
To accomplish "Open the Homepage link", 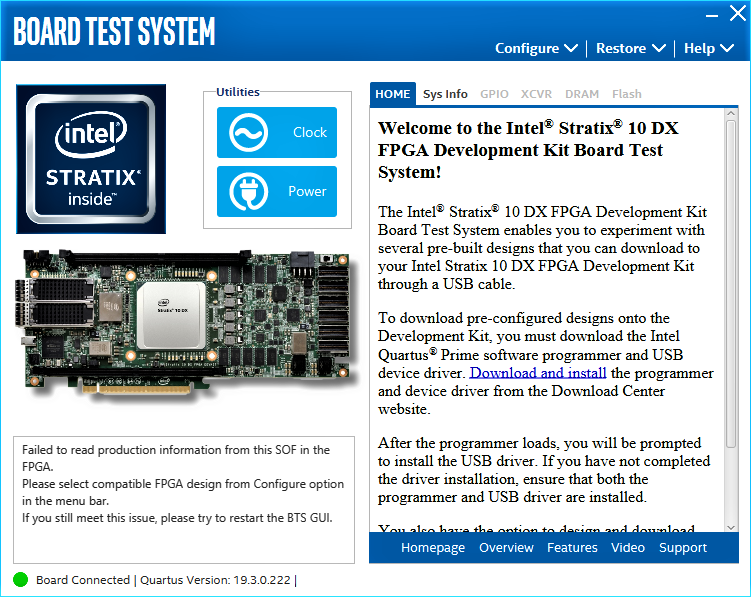I will coord(433,548).
